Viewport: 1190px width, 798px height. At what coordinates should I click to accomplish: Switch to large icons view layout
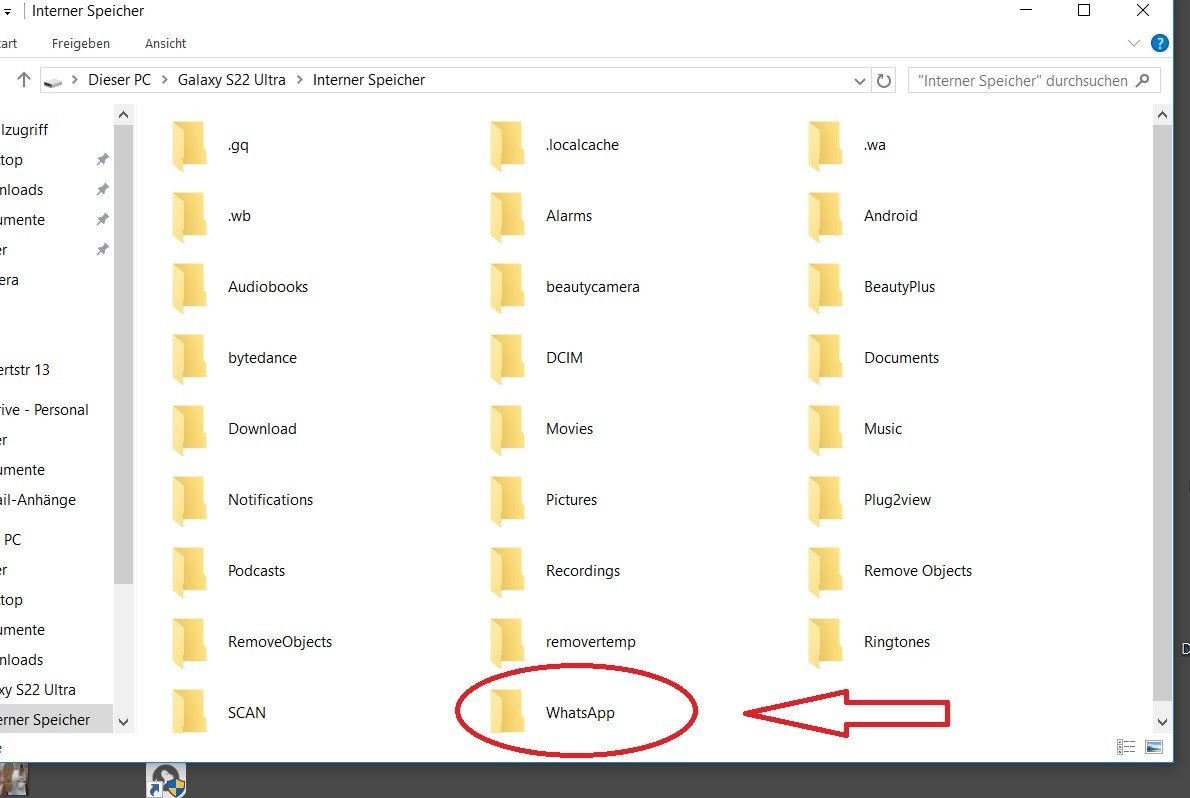coord(1153,747)
